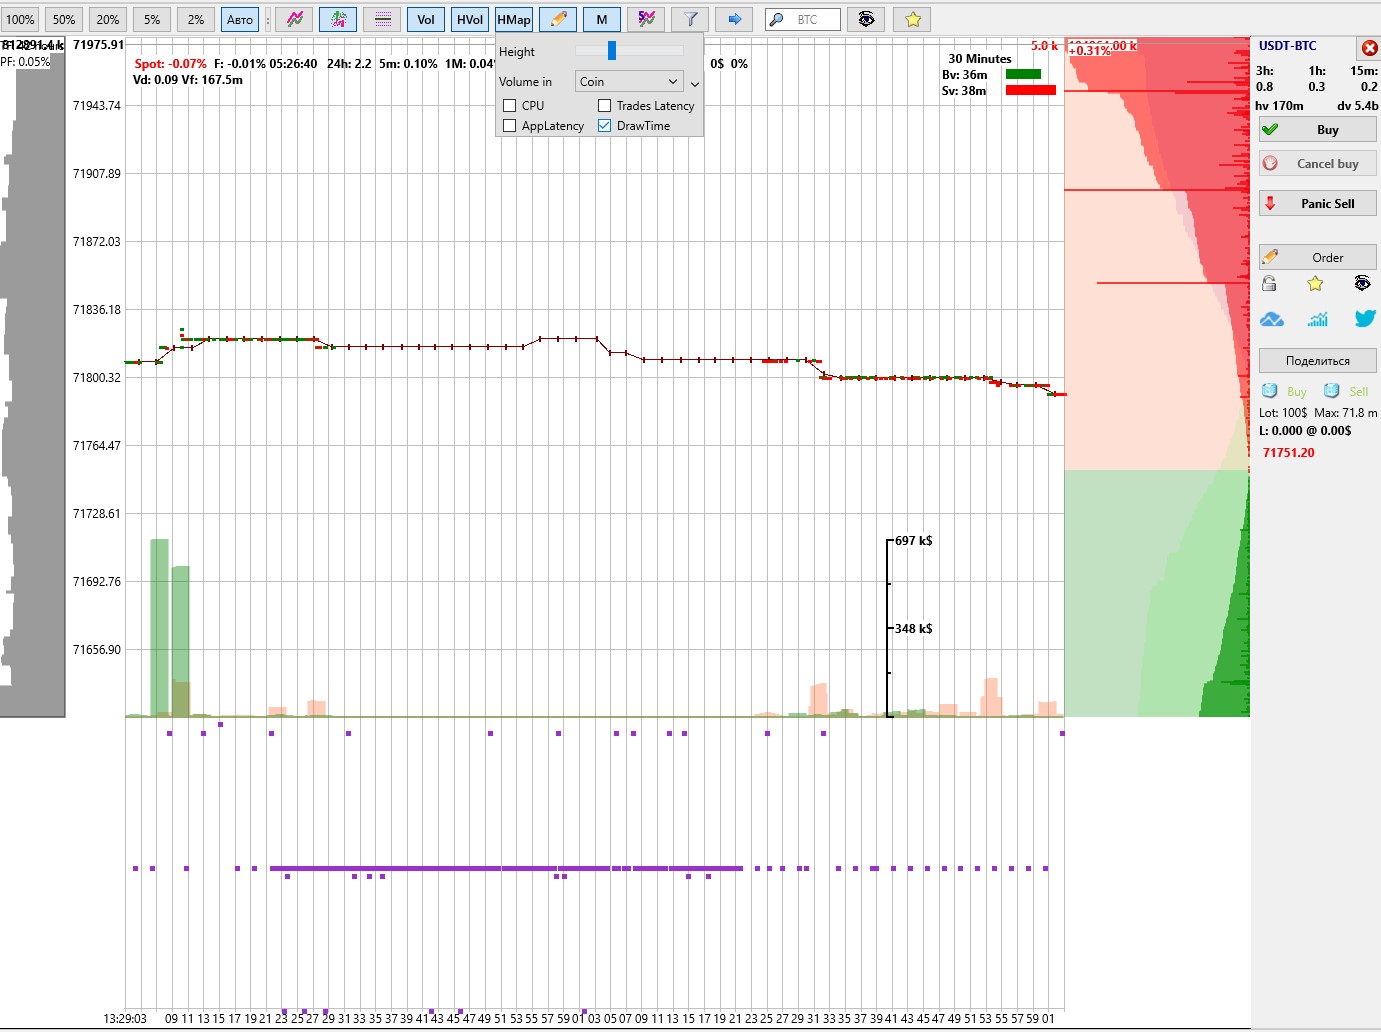Toggle the eye icon in top toolbar
Image resolution: width=1381 pixels, height=1032 pixels.
[x=866, y=19]
